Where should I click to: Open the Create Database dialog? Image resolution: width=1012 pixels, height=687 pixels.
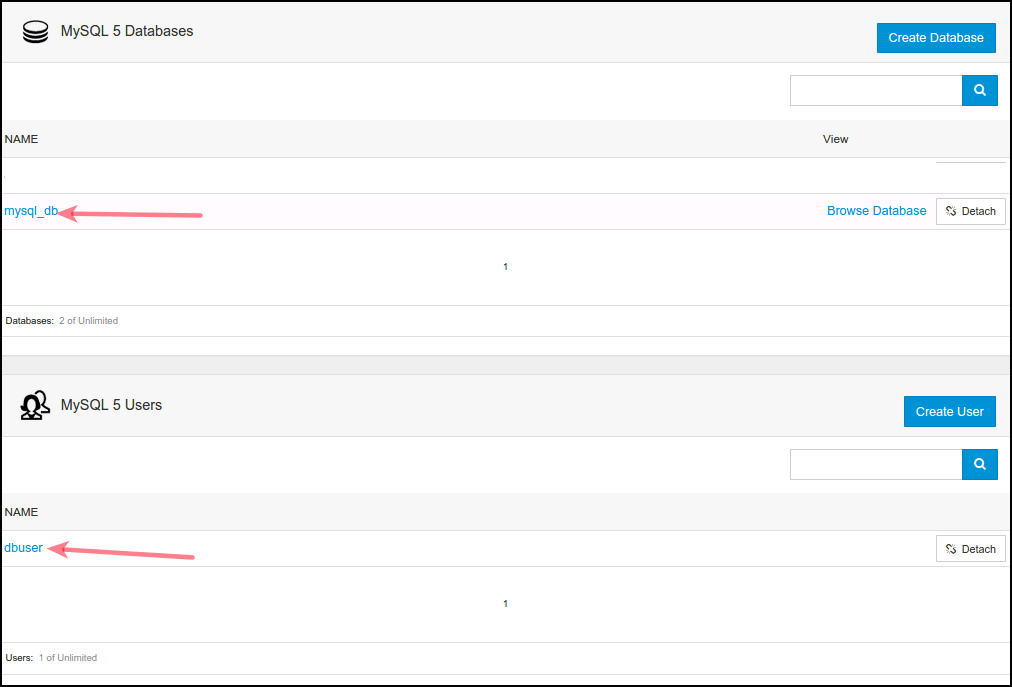(x=935, y=37)
